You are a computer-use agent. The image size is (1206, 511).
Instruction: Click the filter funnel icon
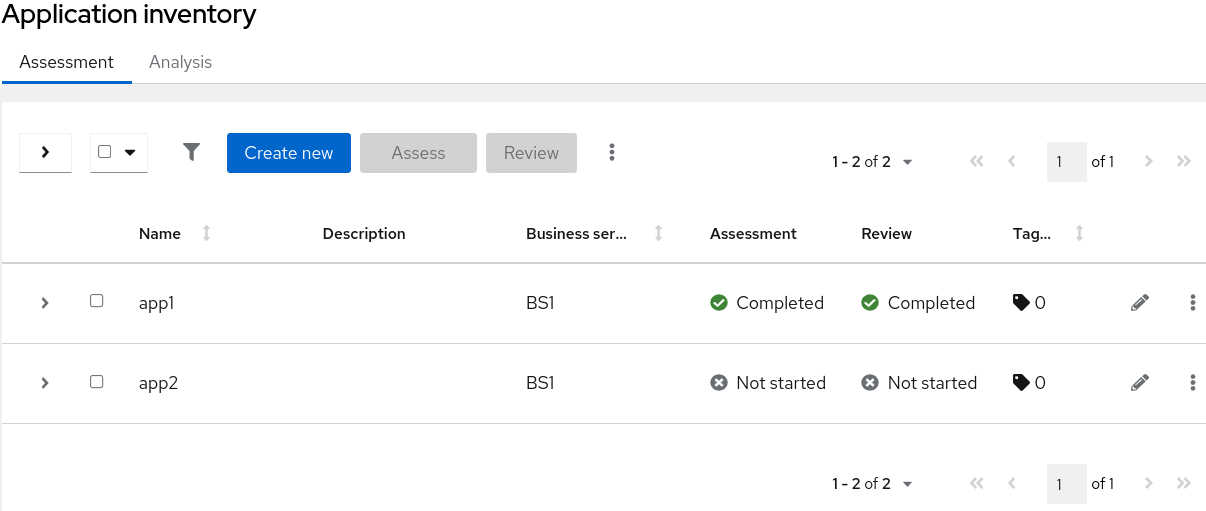point(192,152)
